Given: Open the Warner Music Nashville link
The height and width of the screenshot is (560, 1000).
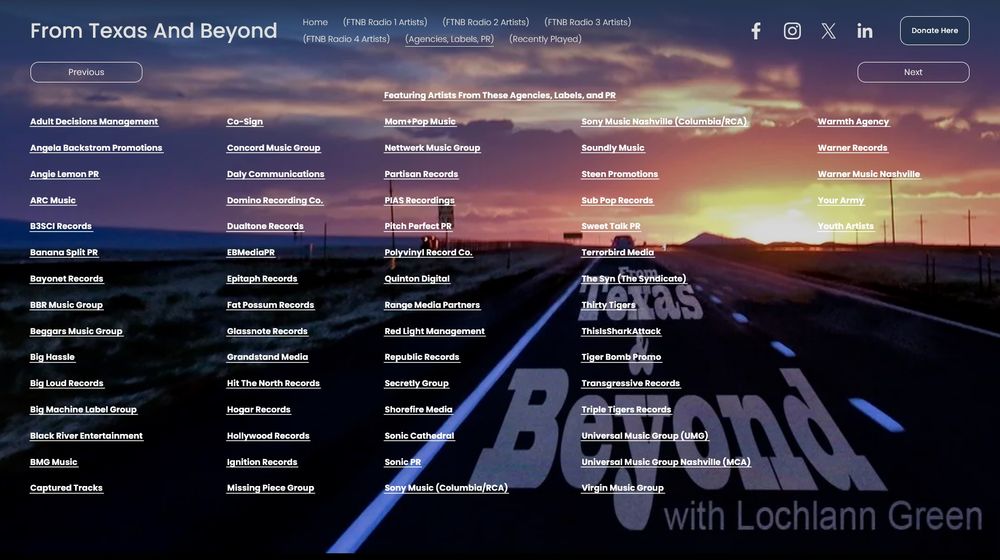Looking at the screenshot, I should point(869,173).
